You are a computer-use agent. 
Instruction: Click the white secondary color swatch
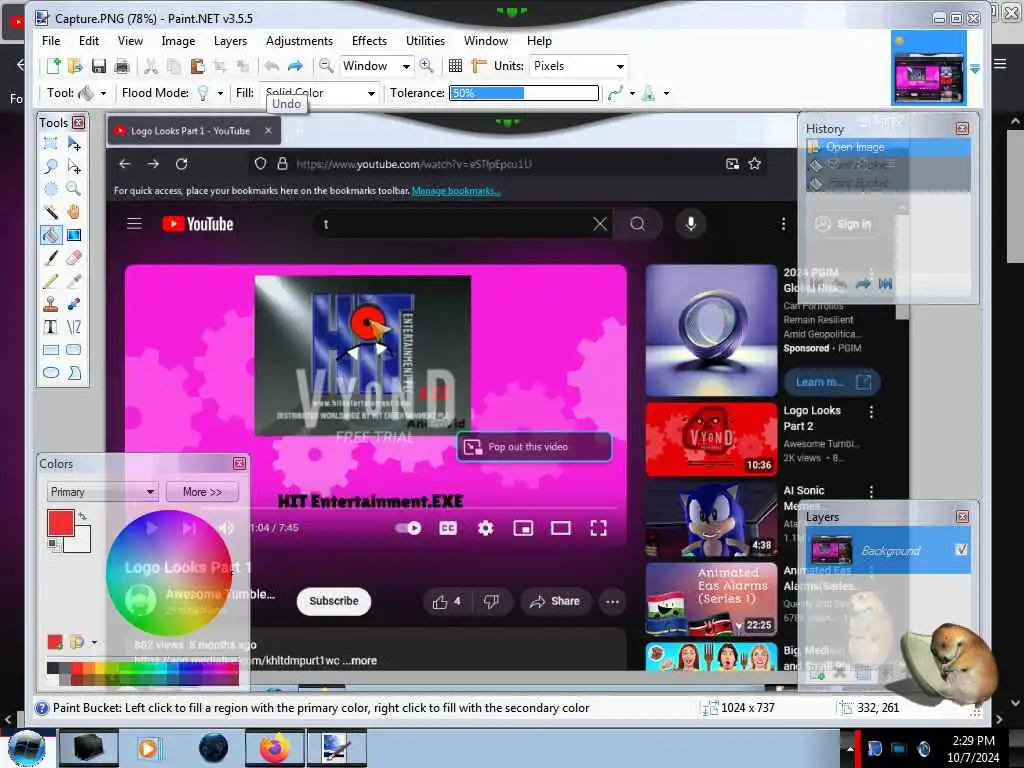pos(82,542)
